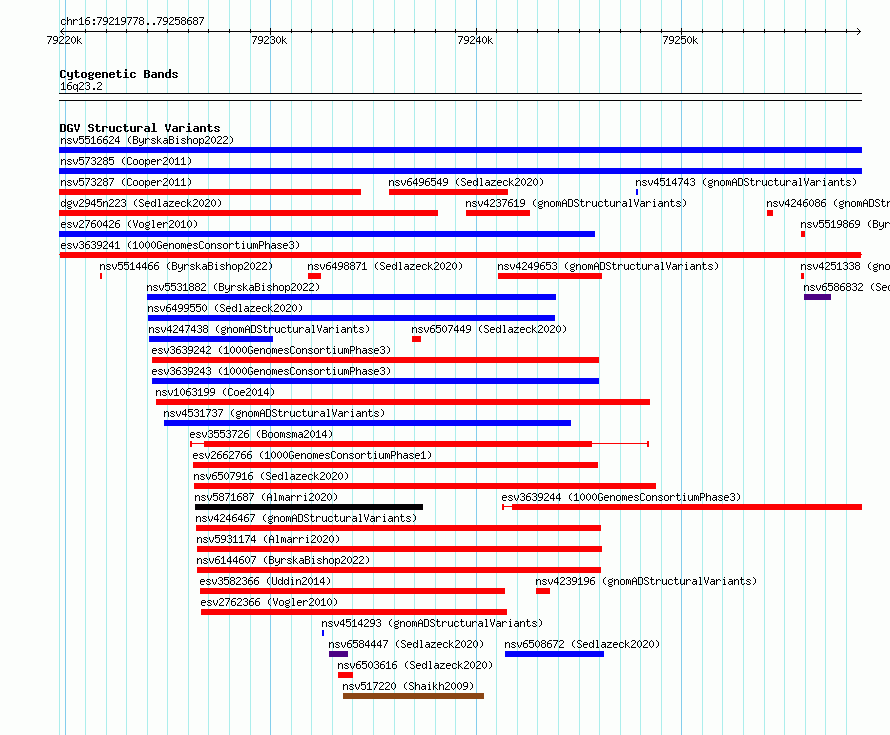Open esv2762366 (Vogler2010) variant
This screenshot has height=735, width=890.
(269, 602)
